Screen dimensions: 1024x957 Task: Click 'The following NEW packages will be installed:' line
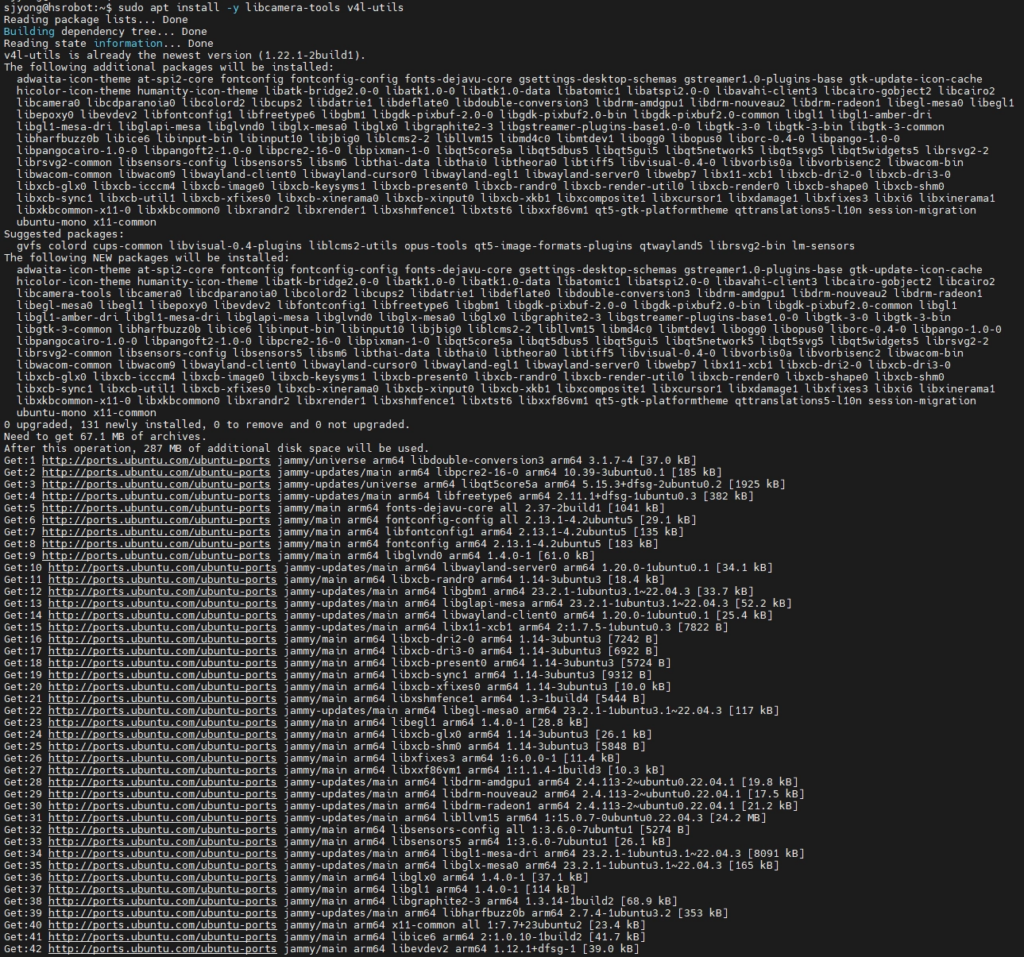[x=146, y=258]
